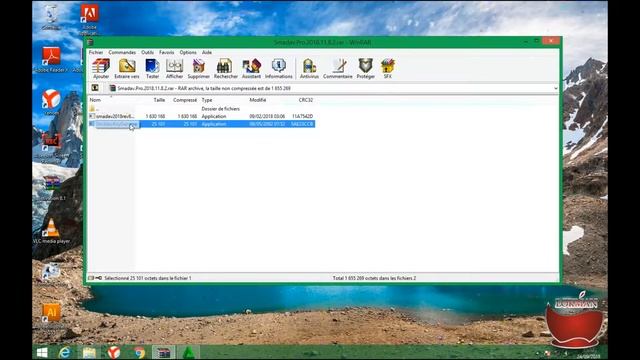
Task: Click the up-one-level icon beside the address bar
Action: (x=95, y=88)
